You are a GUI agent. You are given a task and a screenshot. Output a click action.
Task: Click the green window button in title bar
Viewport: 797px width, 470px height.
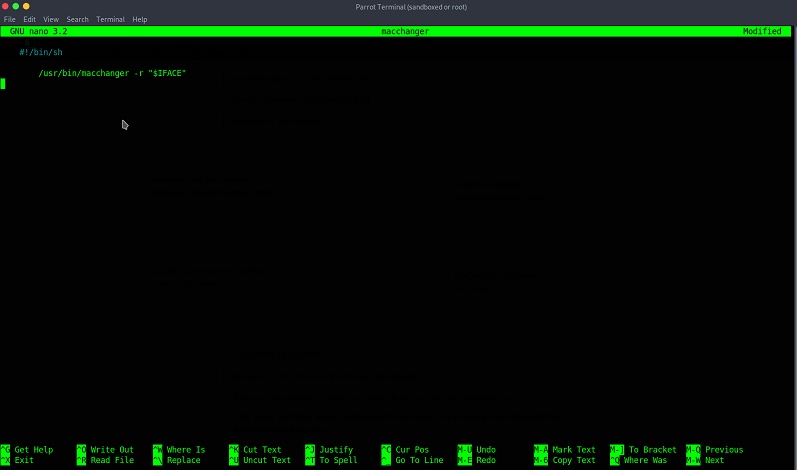(x=27, y=6)
